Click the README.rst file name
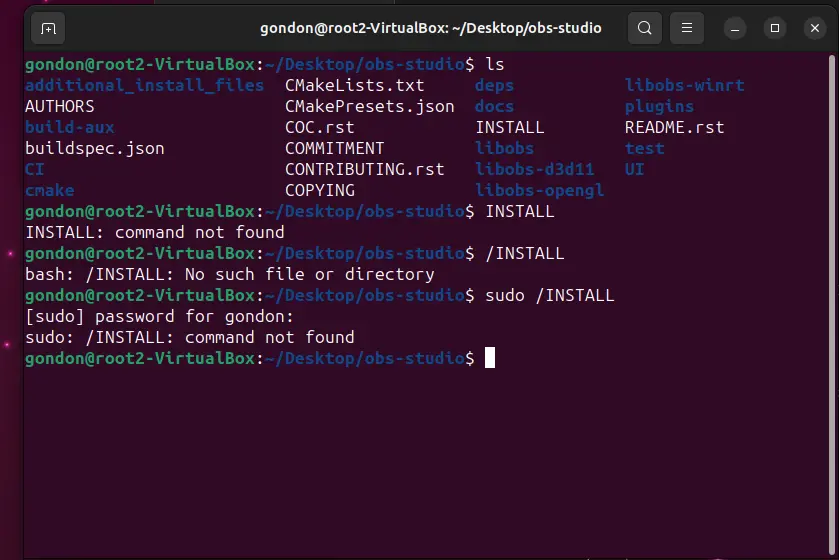 click(x=674, y=127)
